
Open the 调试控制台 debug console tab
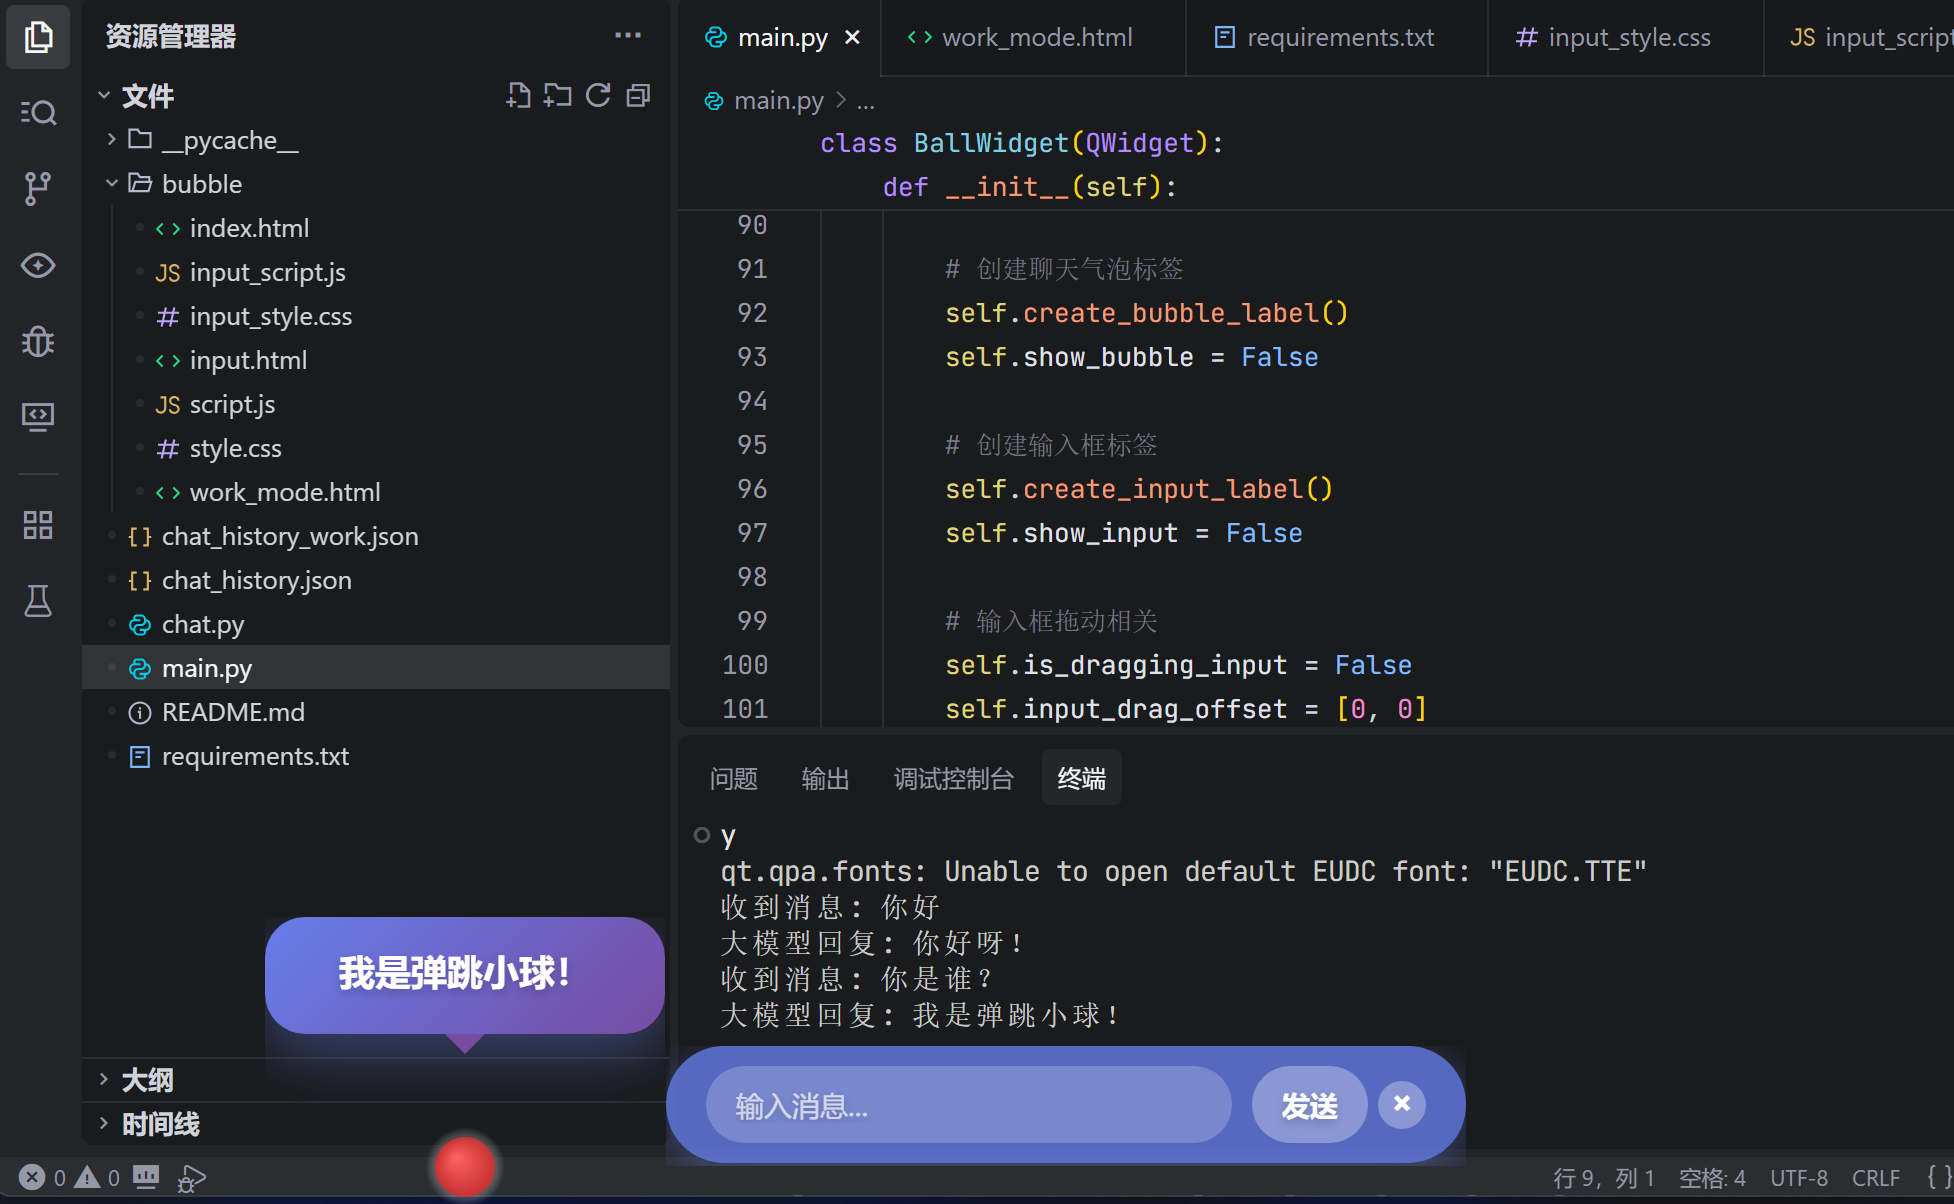pyautogui.click(x=954, y=778)
